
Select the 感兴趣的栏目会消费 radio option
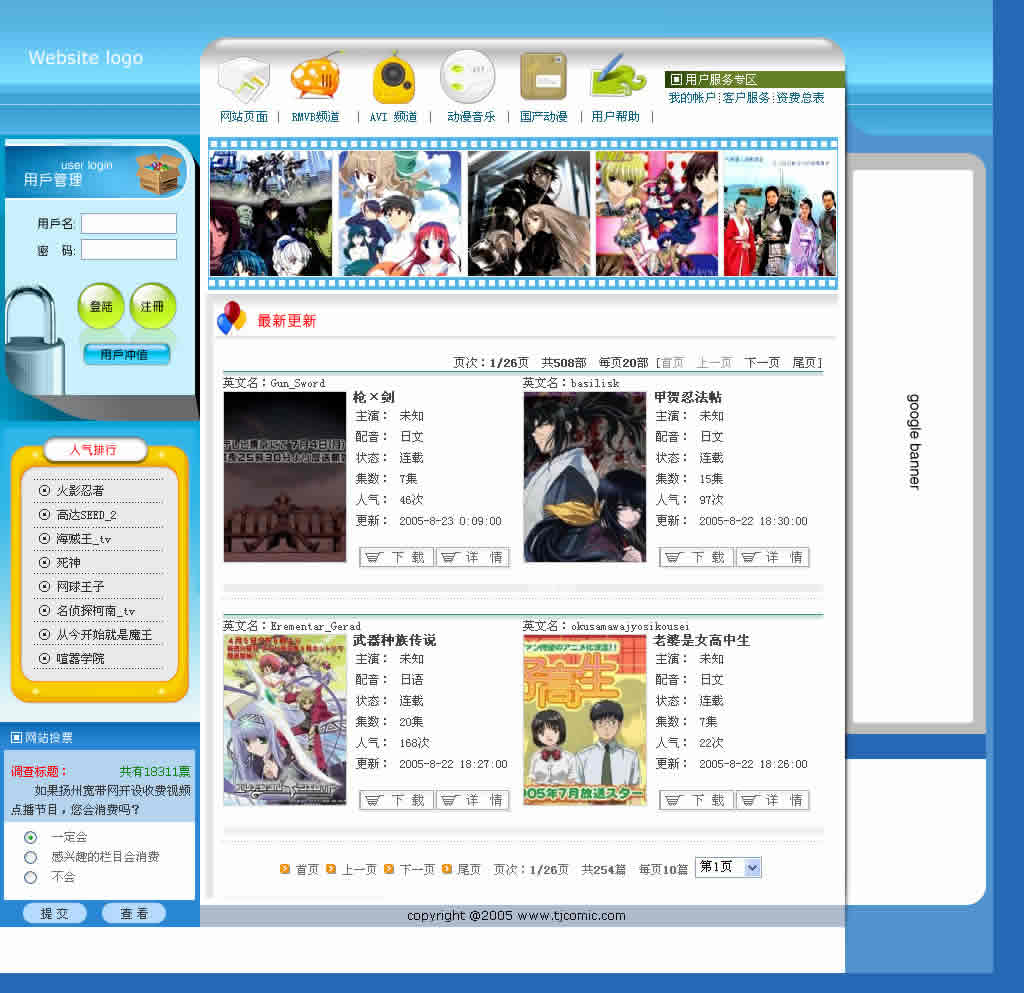pyautogui.click(x=31, y=857)
